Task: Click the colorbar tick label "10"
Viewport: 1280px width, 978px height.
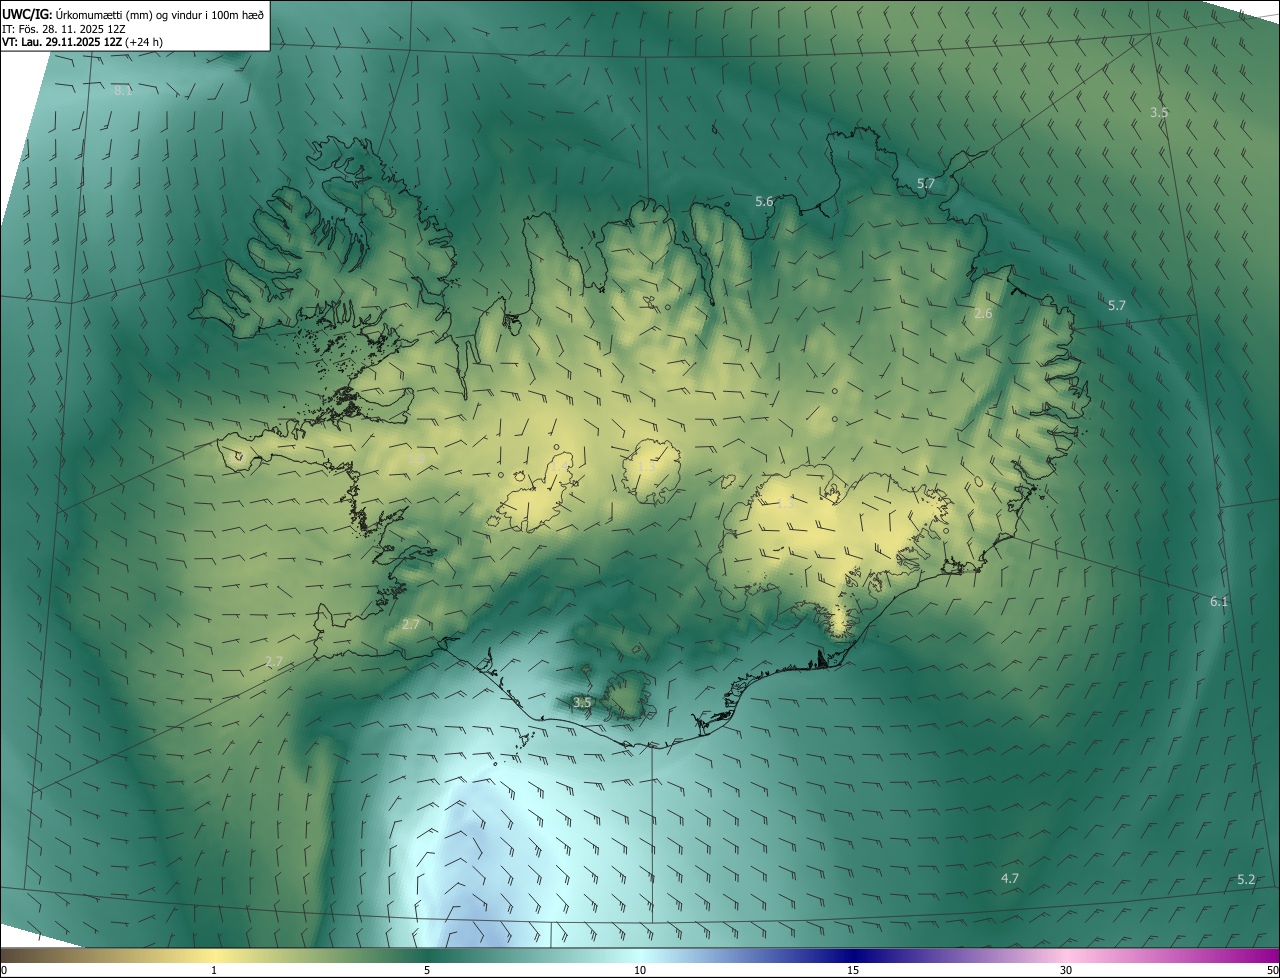Action: [640, 971]
